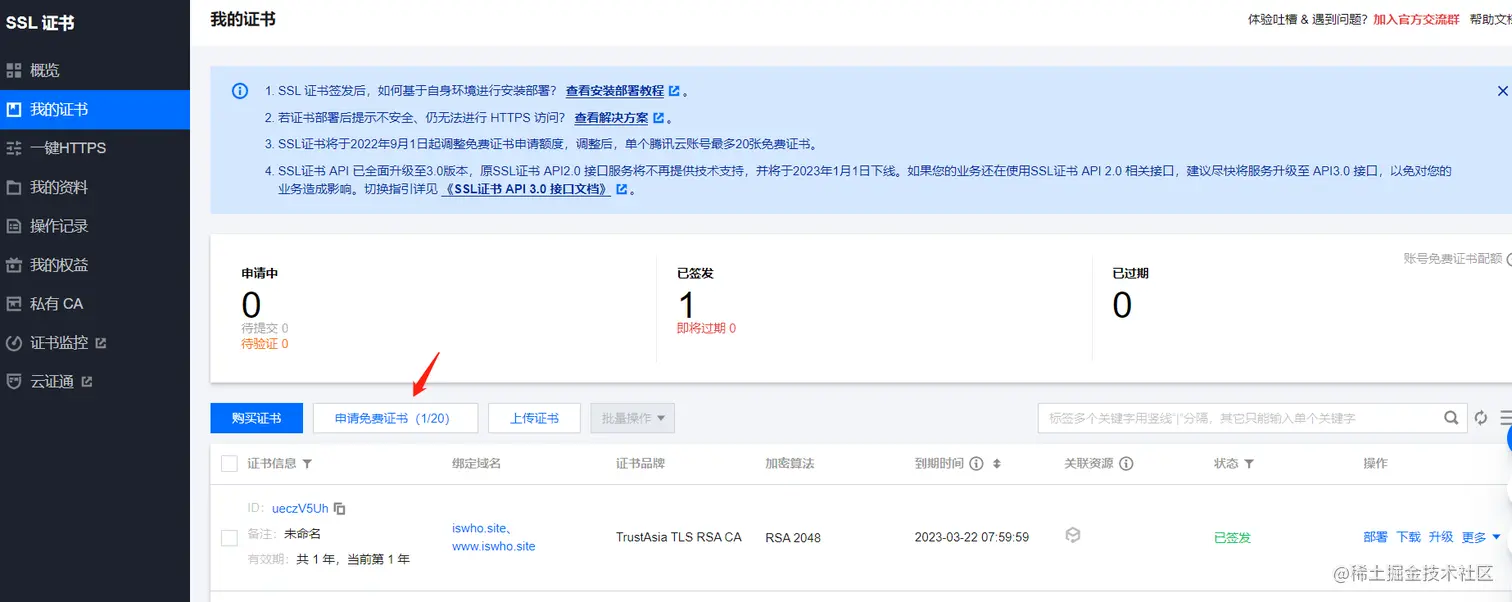Click the blue info icon in notice

click(240, 91)
